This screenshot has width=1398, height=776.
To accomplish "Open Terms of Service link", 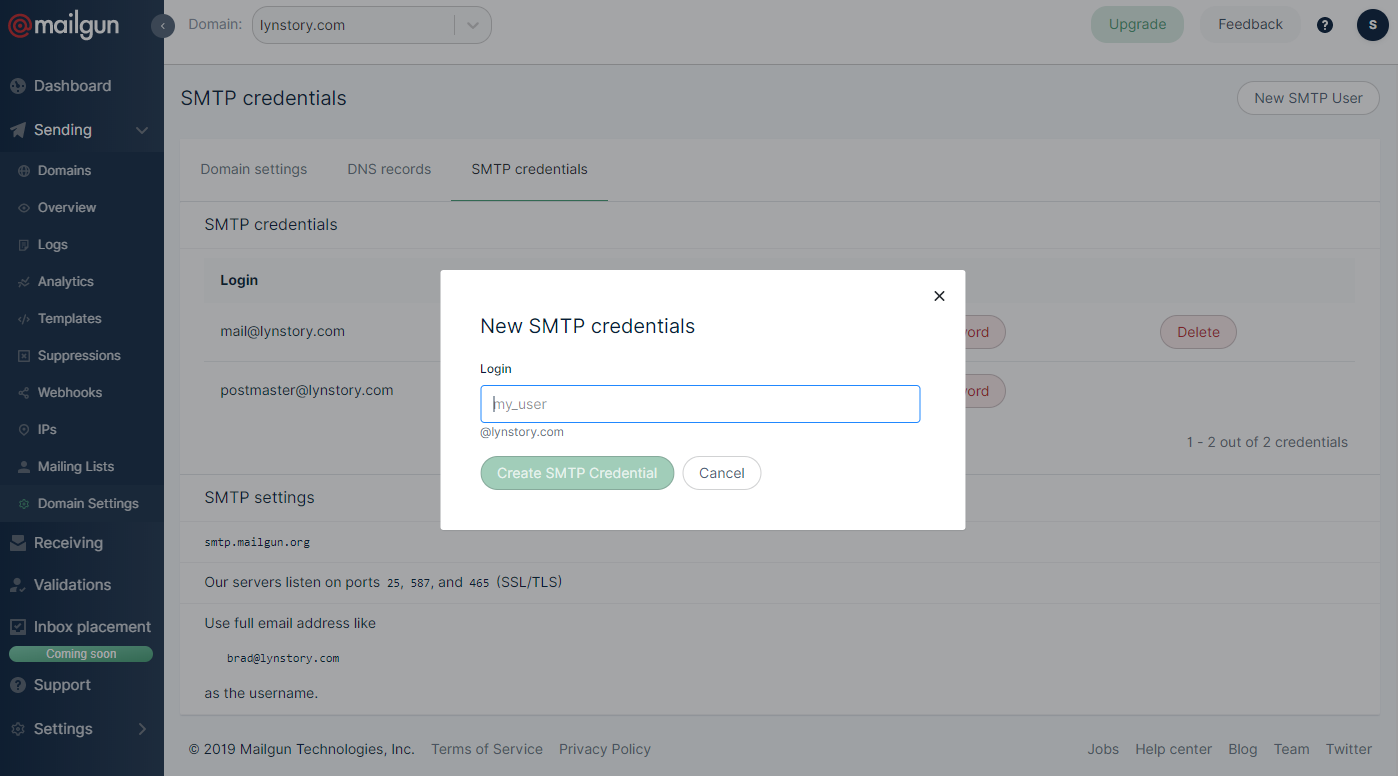I will [487, 749].
